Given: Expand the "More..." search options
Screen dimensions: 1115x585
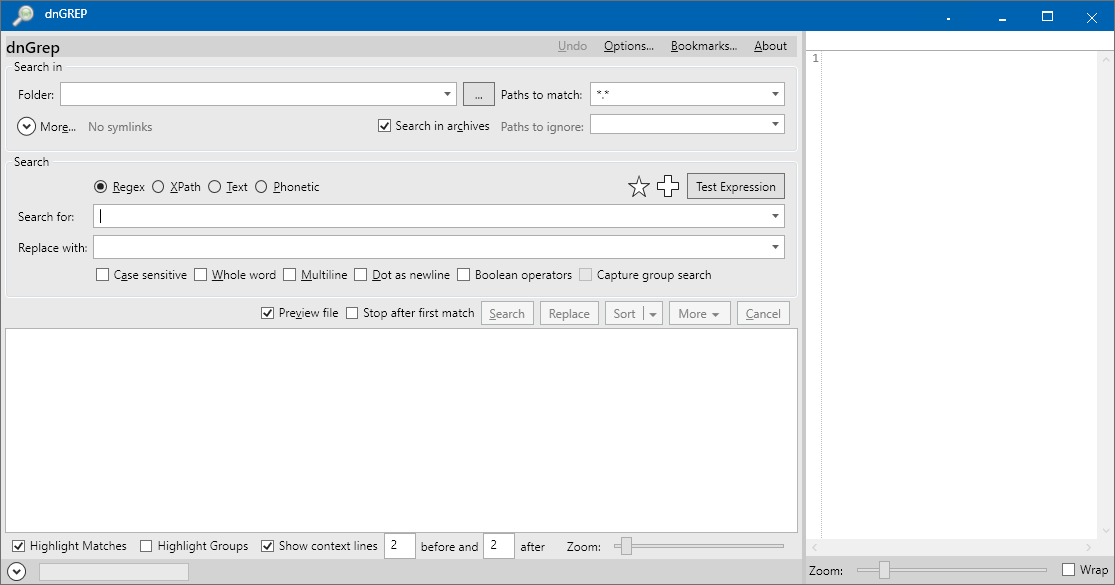Looking at the screenshot, I should pyautogui.click(x=46, y=126).
